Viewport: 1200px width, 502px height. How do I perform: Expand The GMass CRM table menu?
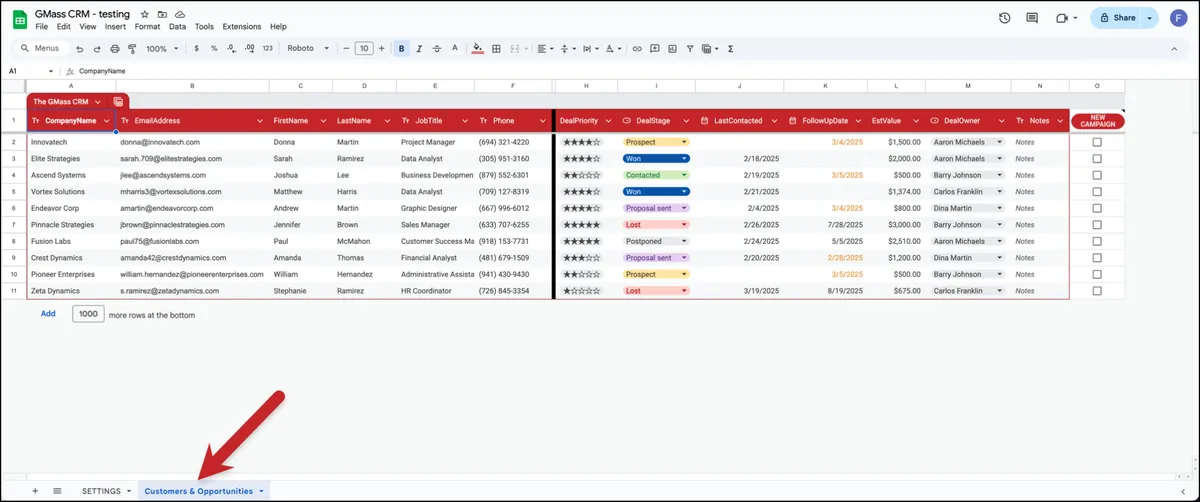(x=98, y=101)
